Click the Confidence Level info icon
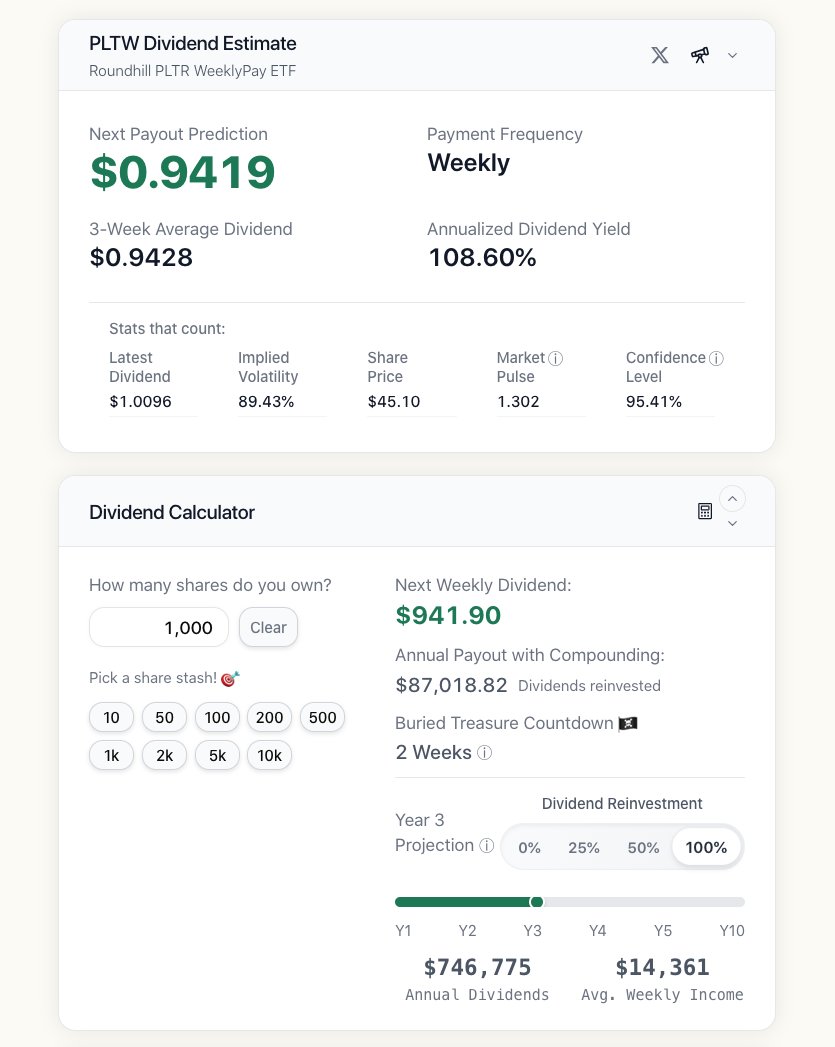Image resolution: width=835 pixels, height=1047 pixels. point(716,359)
